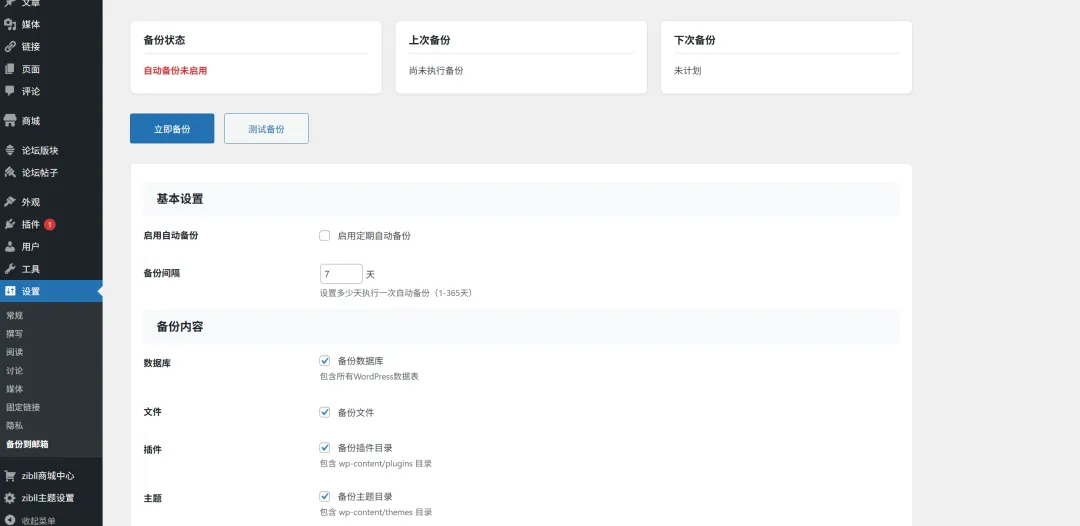Click the 设置 settings sliders icon
1080x526 pixels.
[10, 291]
